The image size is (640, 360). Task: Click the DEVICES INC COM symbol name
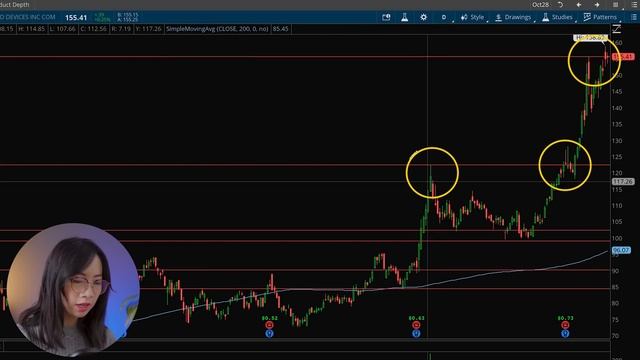pyautogui.click(x=28, y=17)
